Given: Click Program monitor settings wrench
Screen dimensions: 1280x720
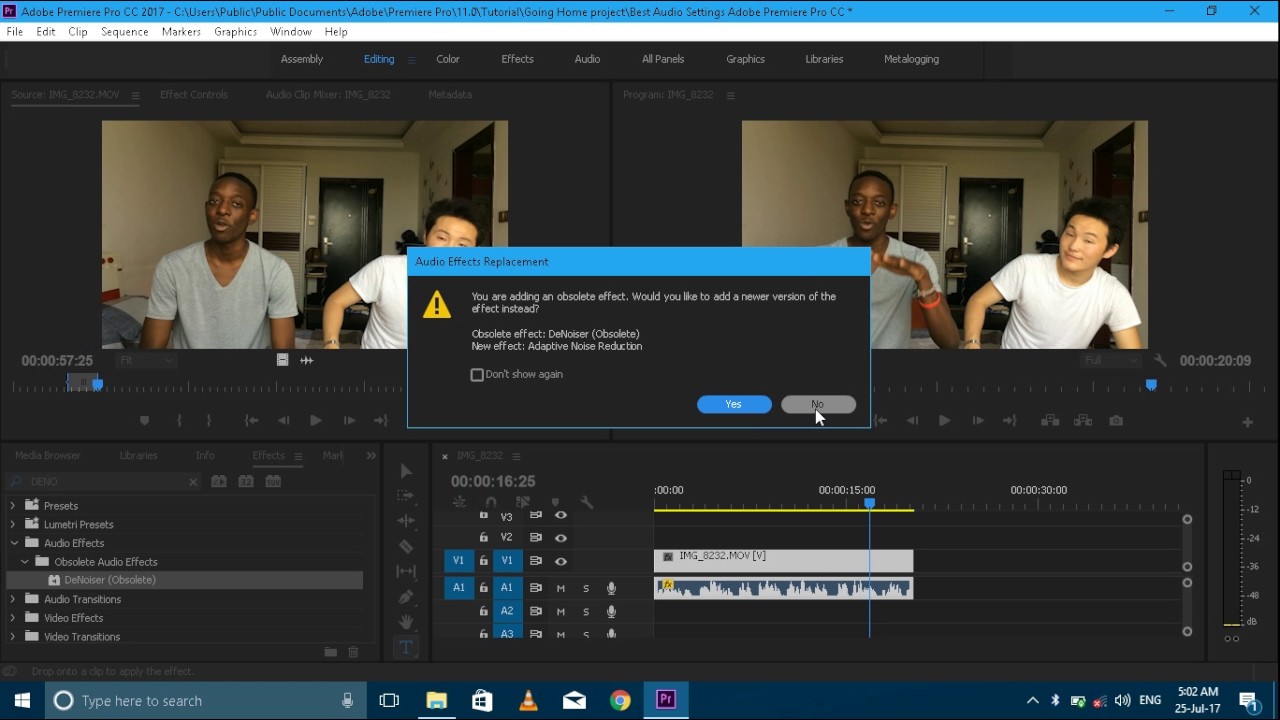Looking at the screenshot, I should pyautogui.click(x=1160, y=360).
